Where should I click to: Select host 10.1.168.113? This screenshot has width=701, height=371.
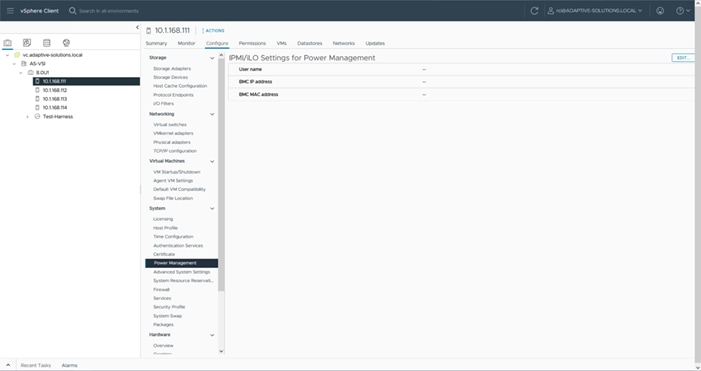coord(55,99)
